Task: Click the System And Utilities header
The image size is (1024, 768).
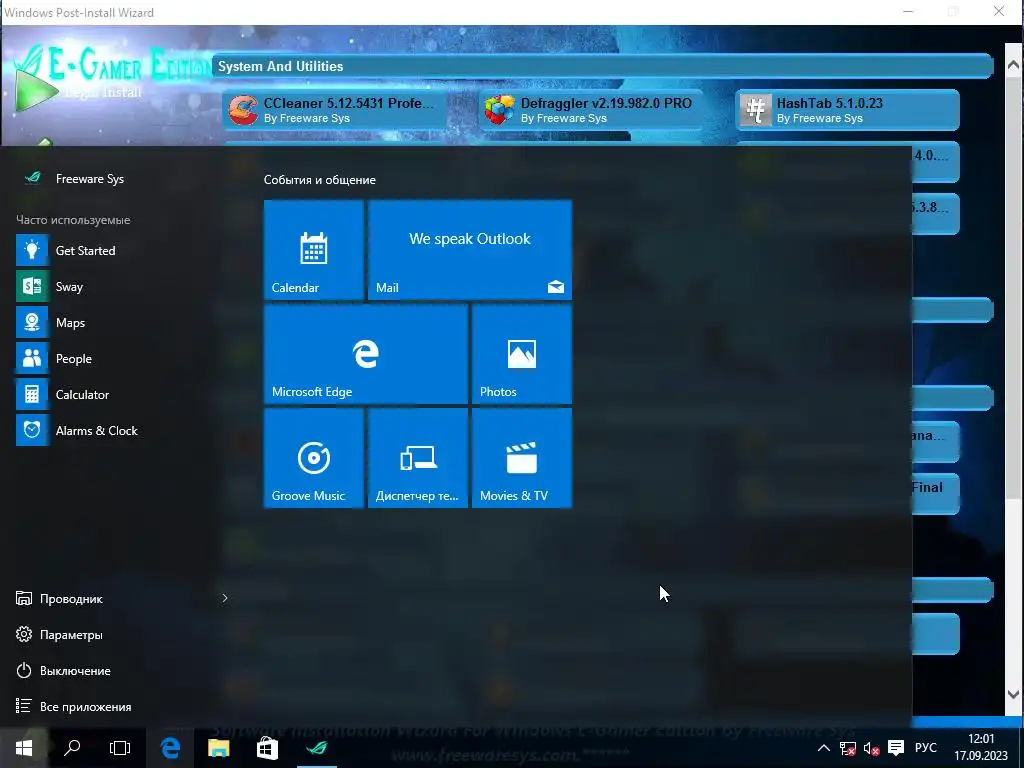Action: tap(602, 66)
